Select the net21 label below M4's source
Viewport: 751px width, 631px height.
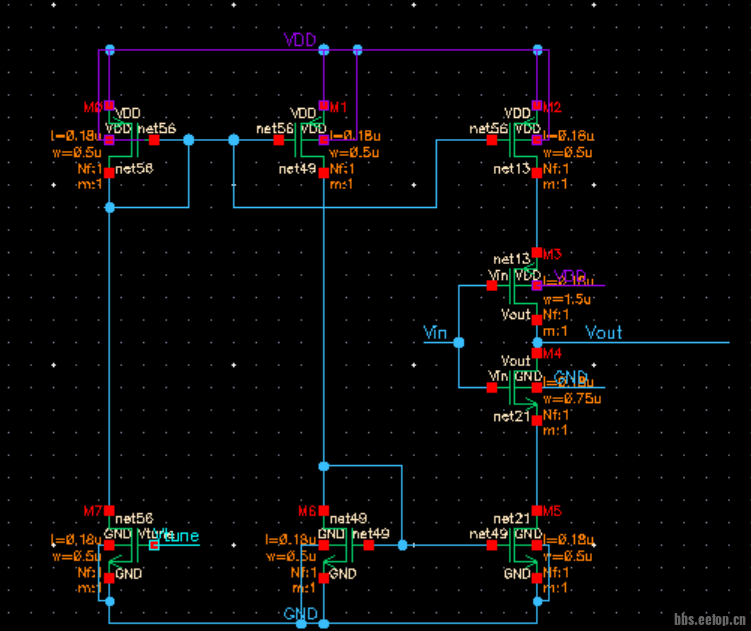512,416
